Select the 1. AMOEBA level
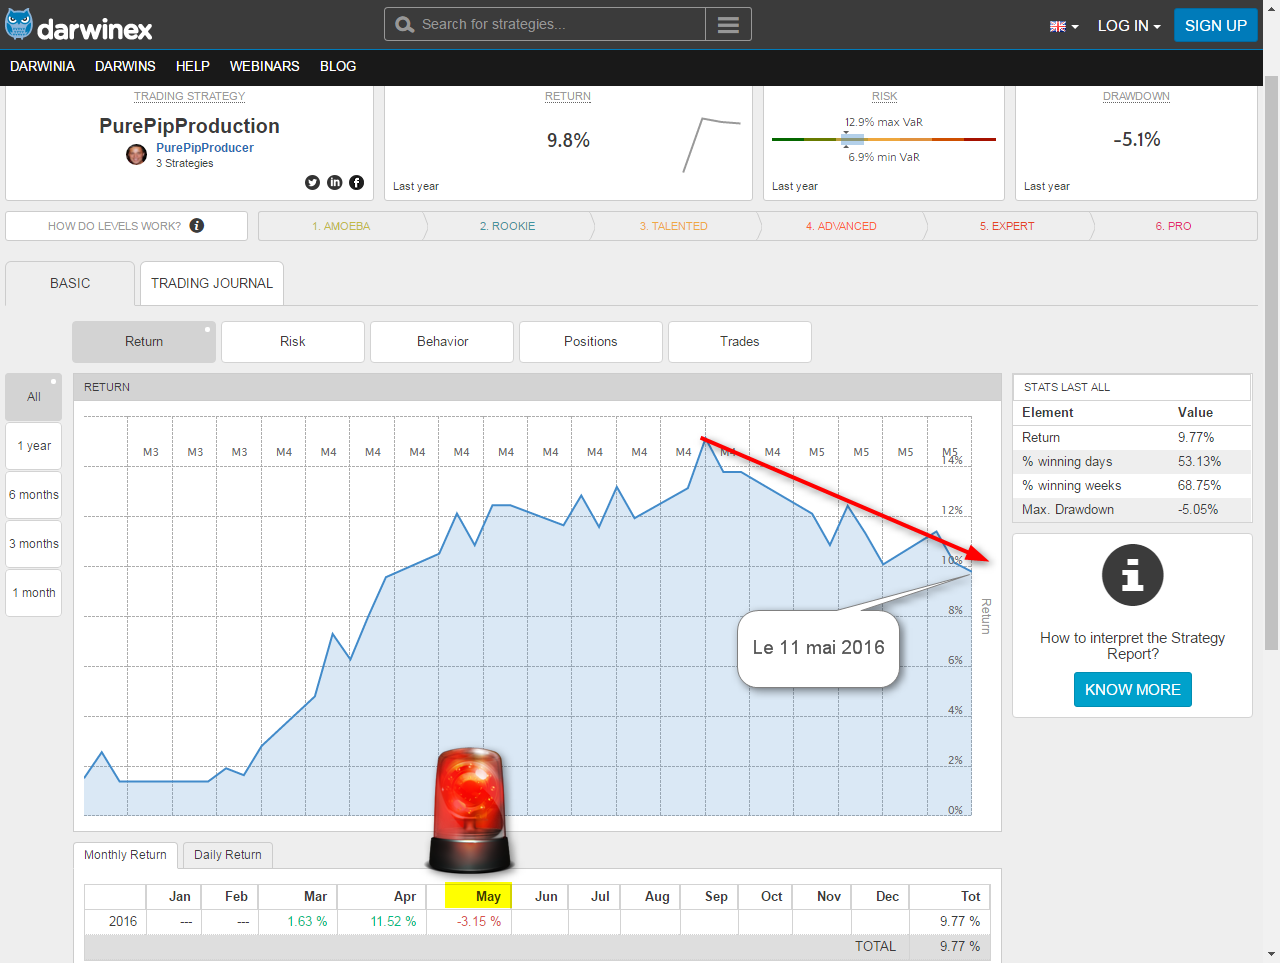 (x=341, y=226)
